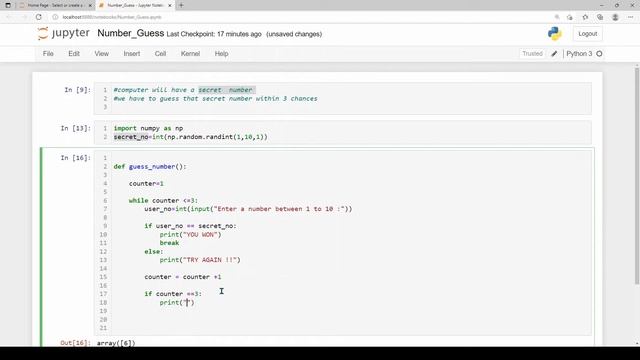Open the browser favorites star icon
This screenshot has height=360, width=640.
585,17
